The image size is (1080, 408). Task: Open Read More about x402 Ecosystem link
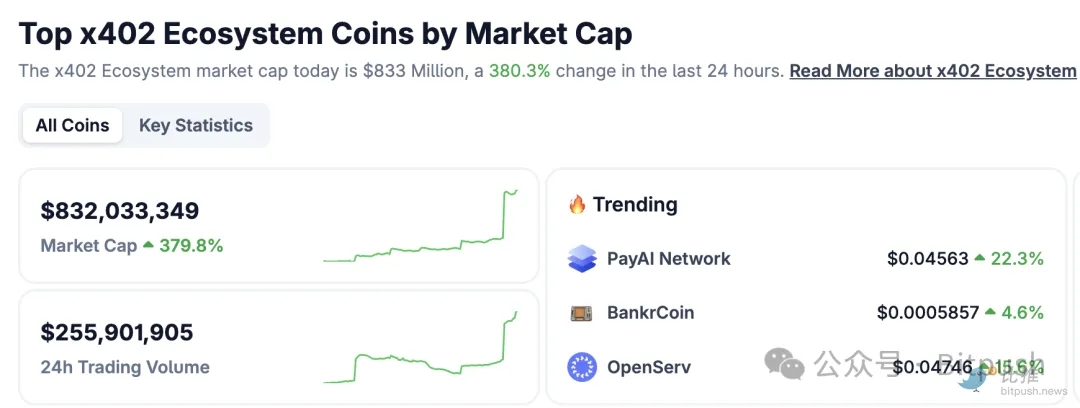click(932, 71)
